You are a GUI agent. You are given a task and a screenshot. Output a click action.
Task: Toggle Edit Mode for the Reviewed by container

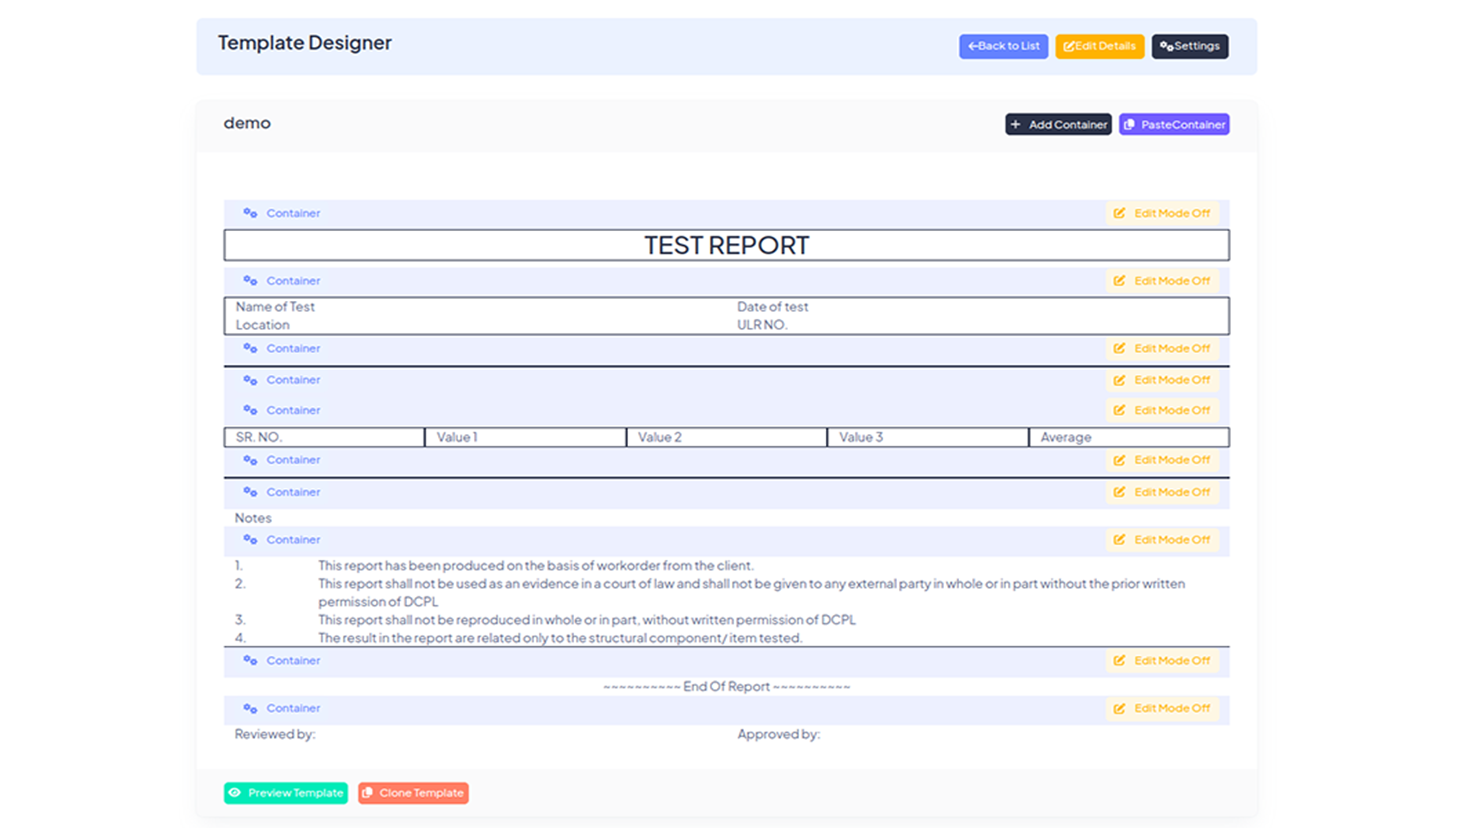pyautogui.click(x=1162, y=708)
